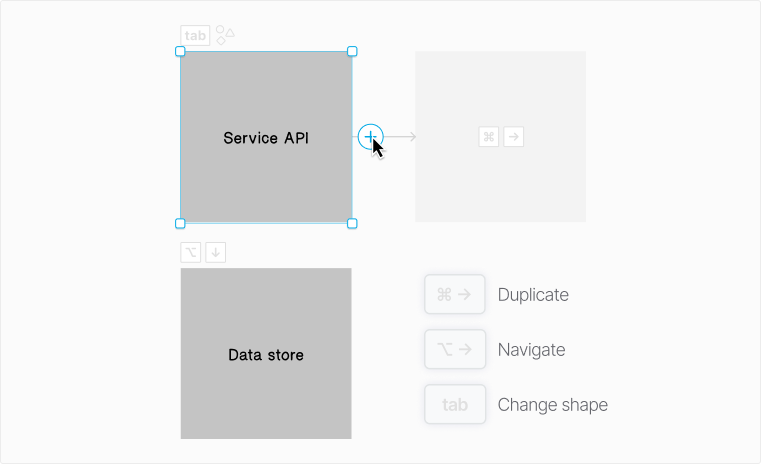Click the Duplicate label text
Screen dimensions: 761x464
tap(533, 295)
